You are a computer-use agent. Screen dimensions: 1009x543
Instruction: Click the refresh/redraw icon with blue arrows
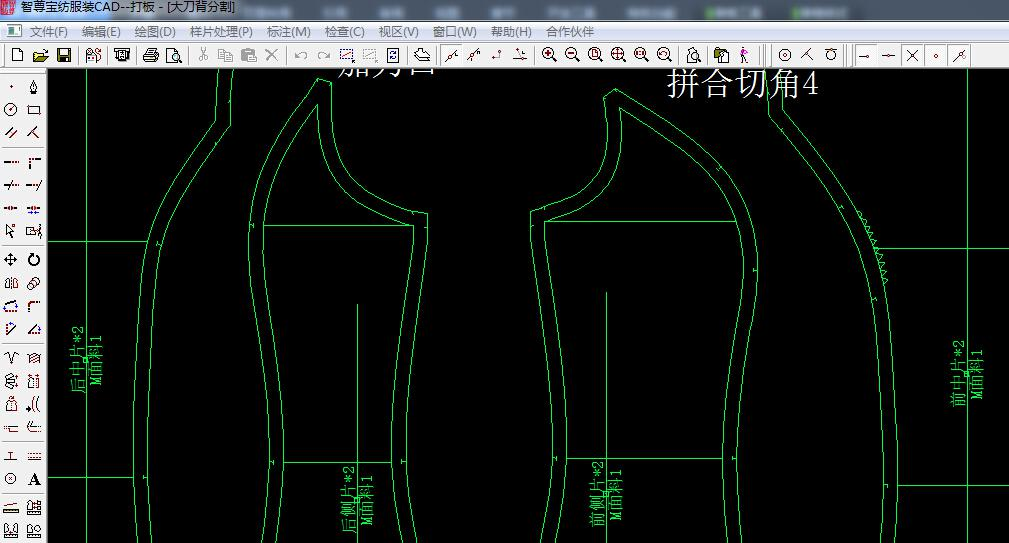click(x=393, y=55)
